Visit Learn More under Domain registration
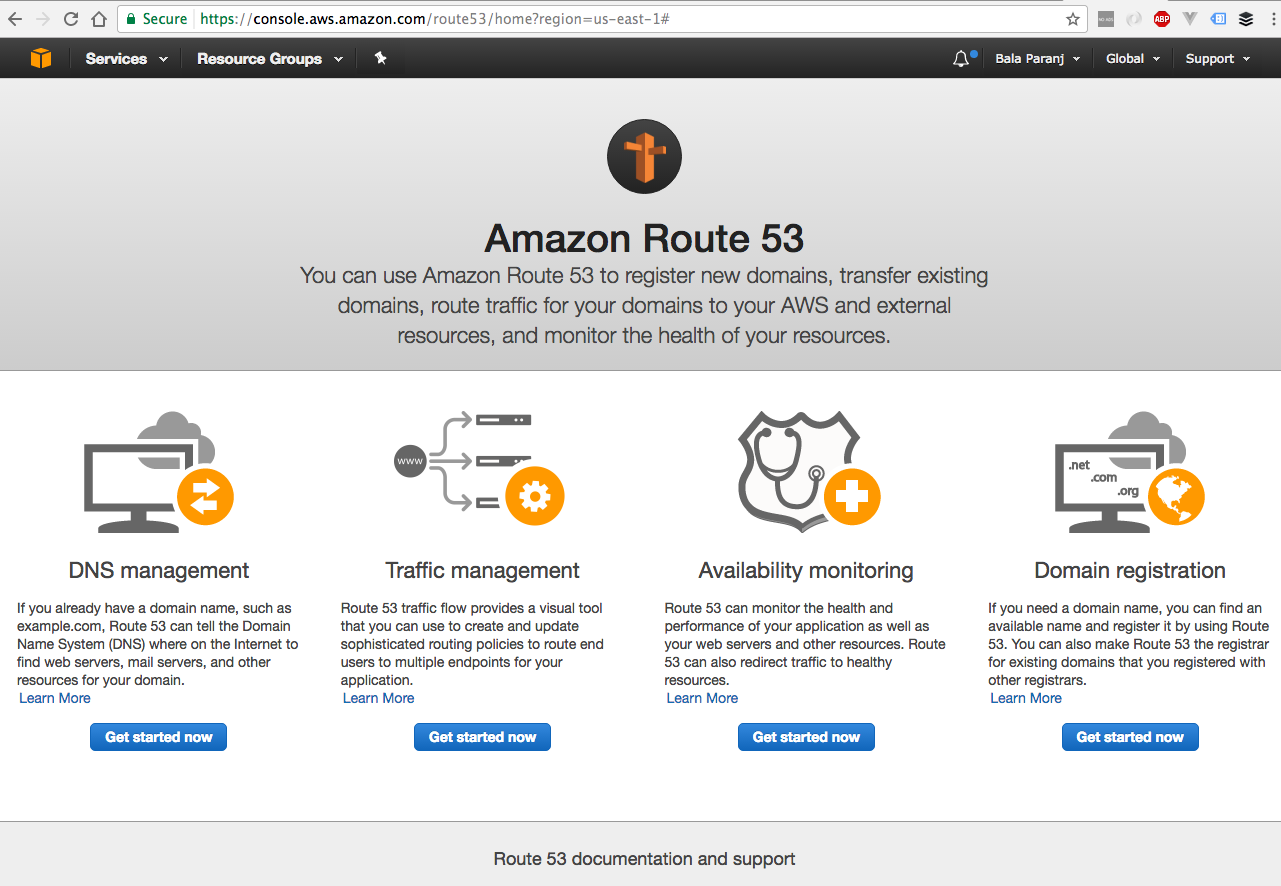This screenshot has height=886, width=1281. click(1026, 698)
